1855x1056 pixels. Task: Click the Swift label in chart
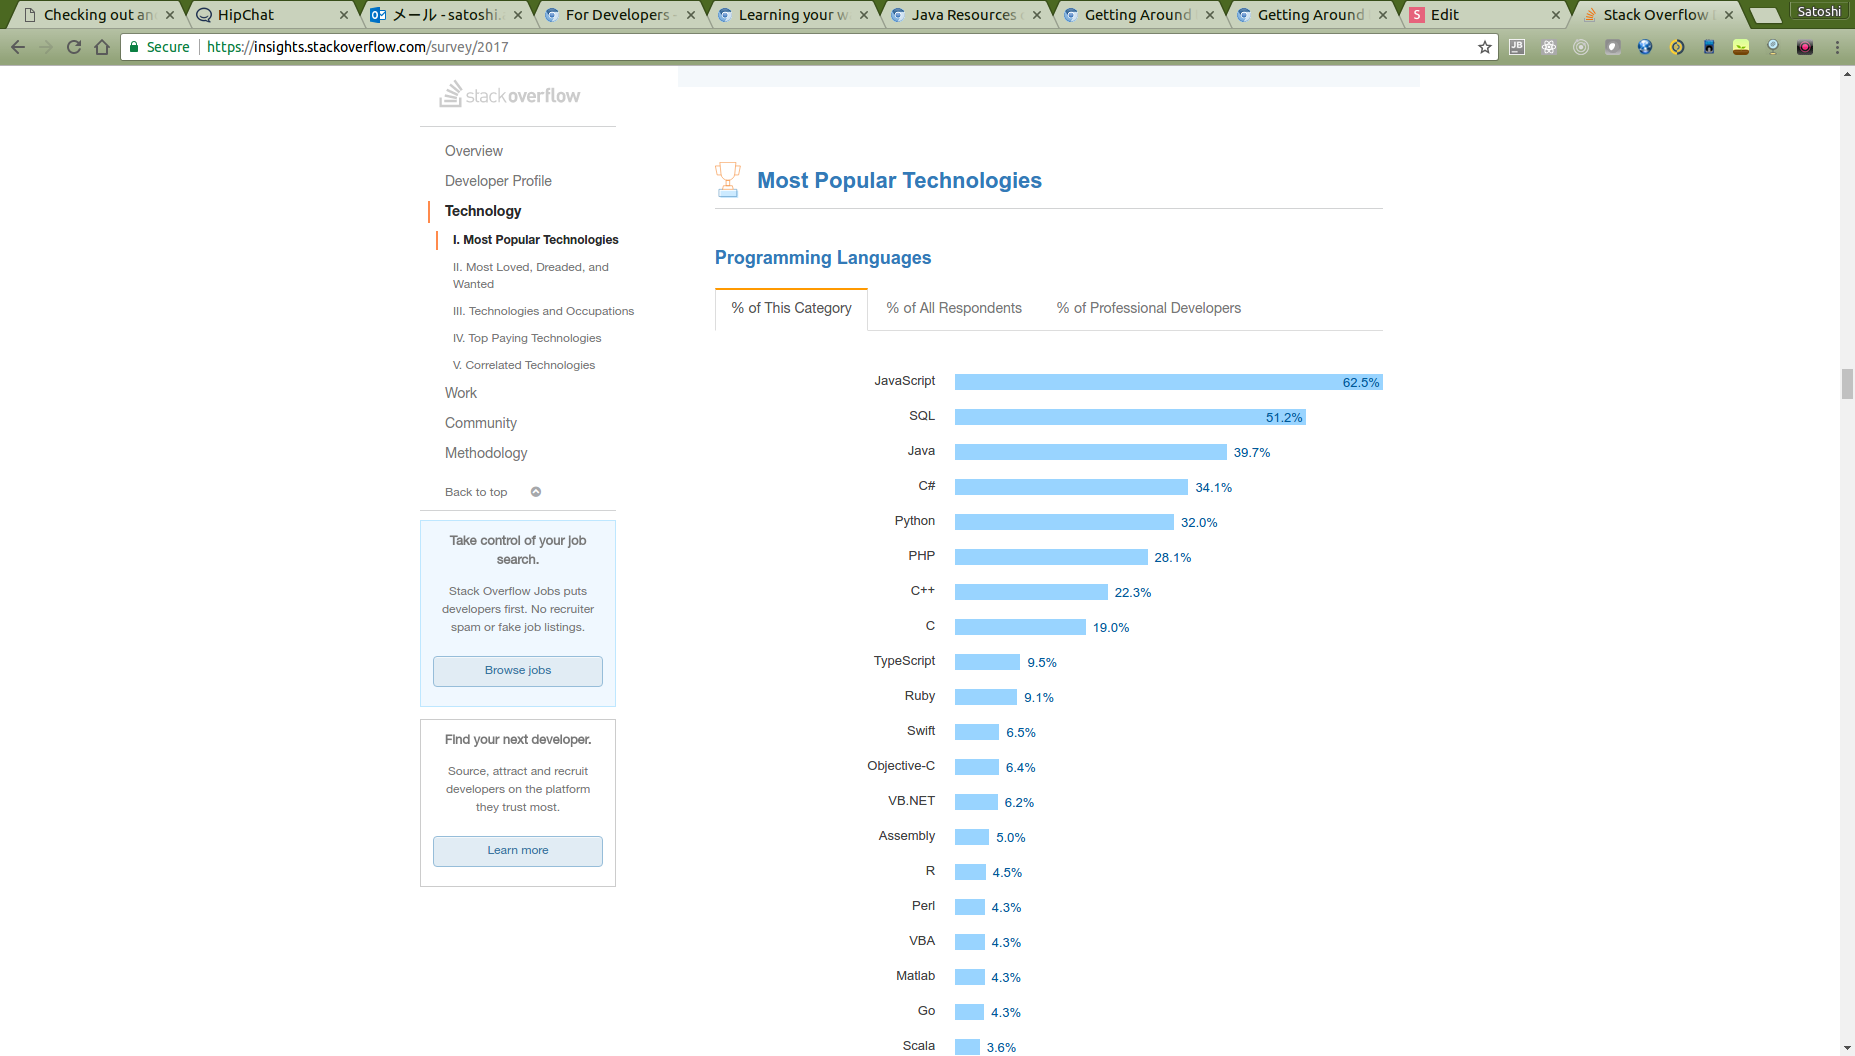(921, 731)
